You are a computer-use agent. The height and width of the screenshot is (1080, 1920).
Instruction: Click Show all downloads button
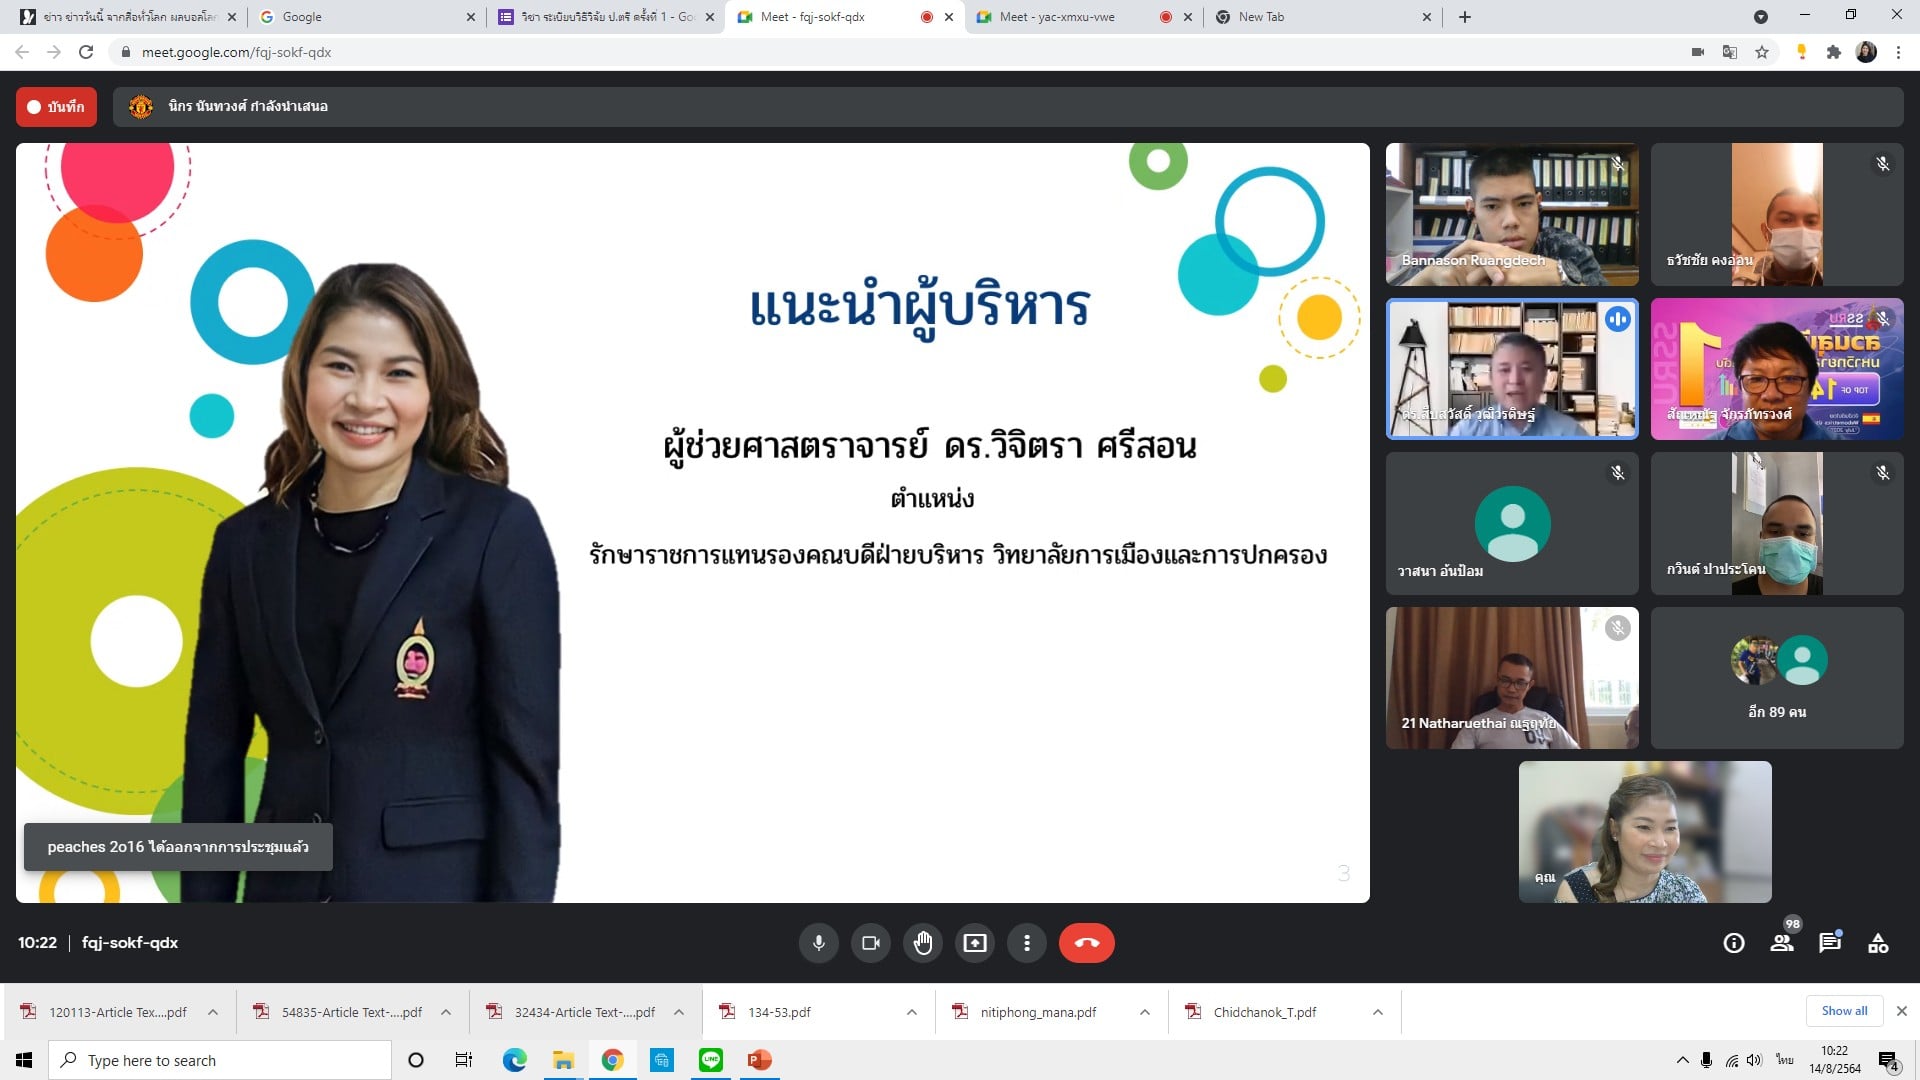pyautogui.click(x=1844, y=1011)
